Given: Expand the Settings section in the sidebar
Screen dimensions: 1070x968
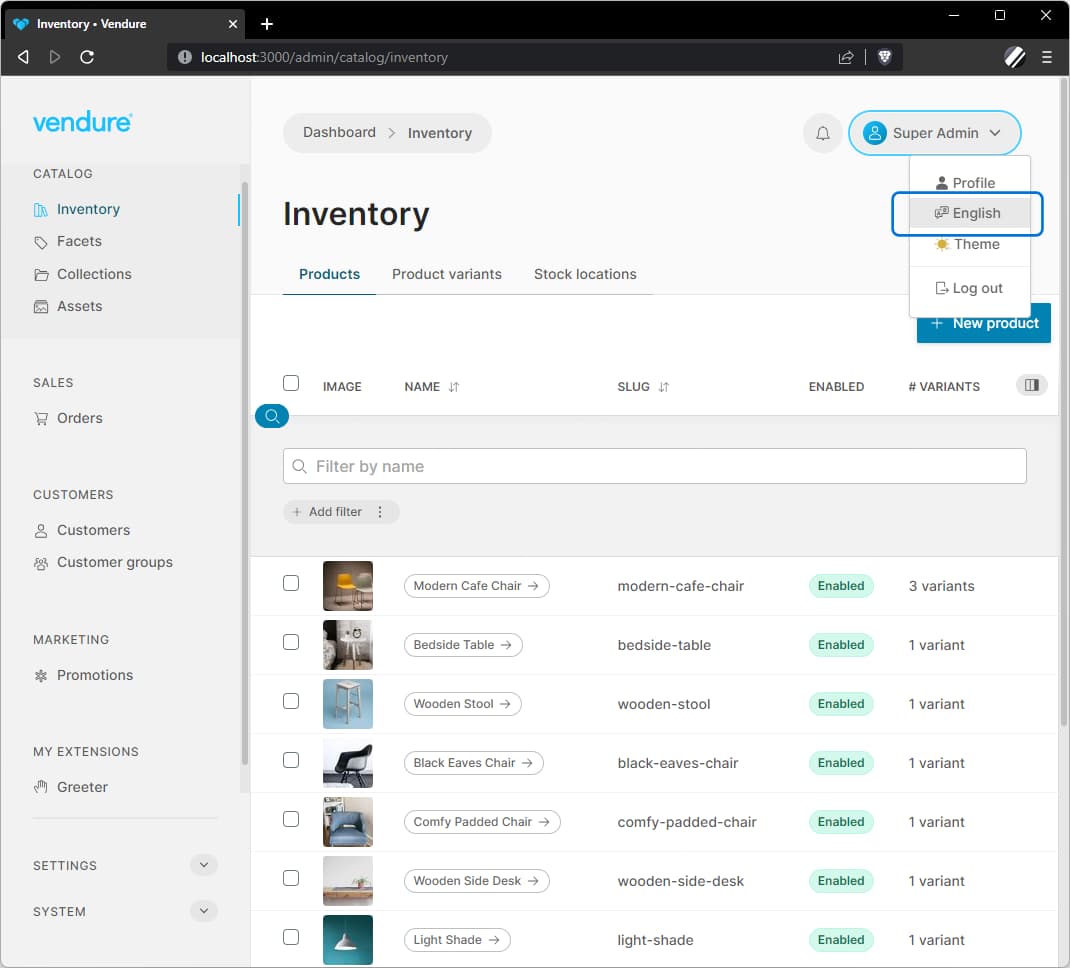Looking at the screenshot, I should coord(204,864).
